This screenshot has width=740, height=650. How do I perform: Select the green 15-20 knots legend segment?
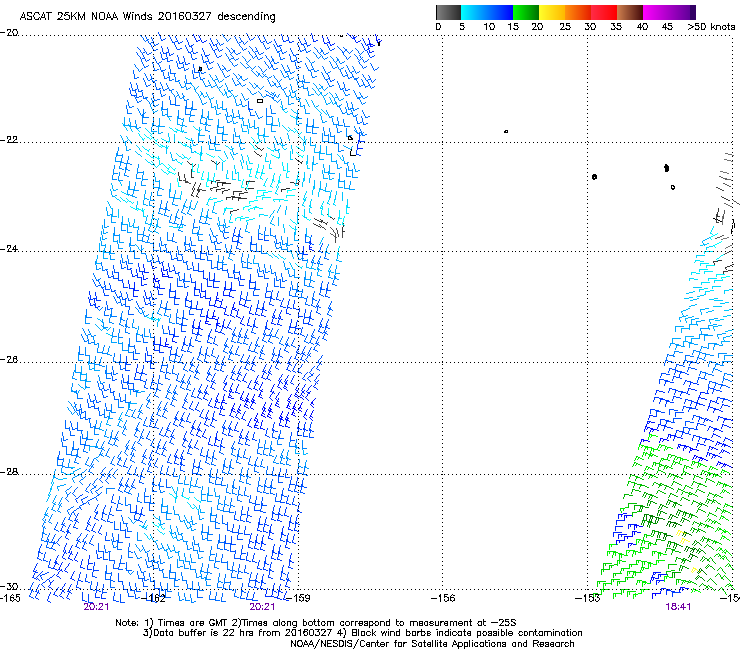tap(526, 12)
